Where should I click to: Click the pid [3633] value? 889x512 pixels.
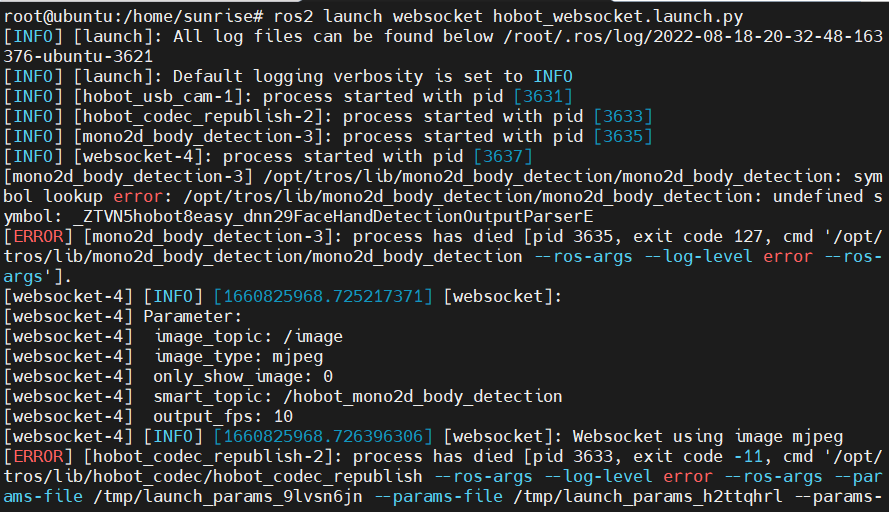(x=623, y=116)
